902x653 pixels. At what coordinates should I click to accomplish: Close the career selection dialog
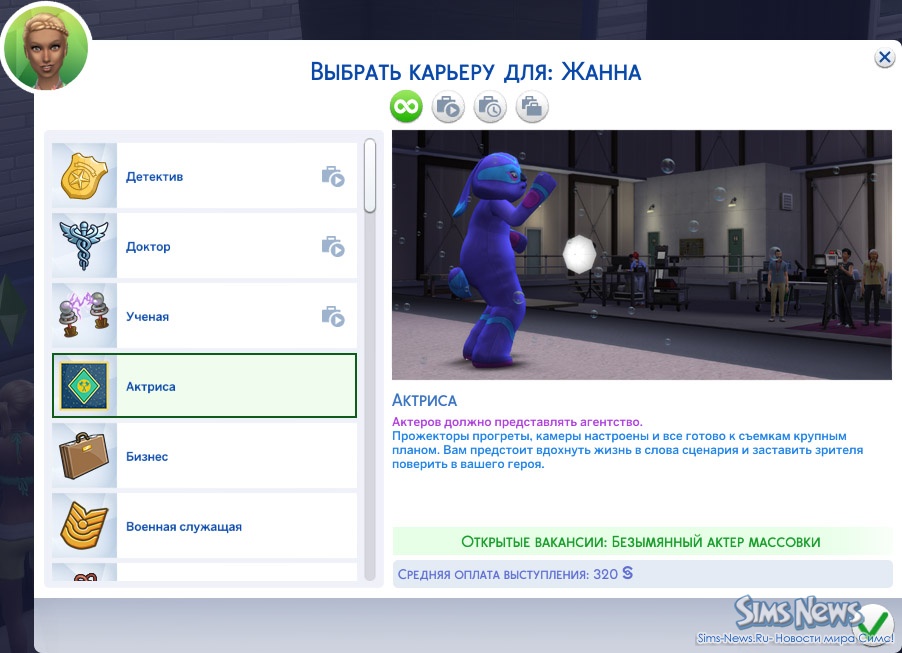point(884,58)
